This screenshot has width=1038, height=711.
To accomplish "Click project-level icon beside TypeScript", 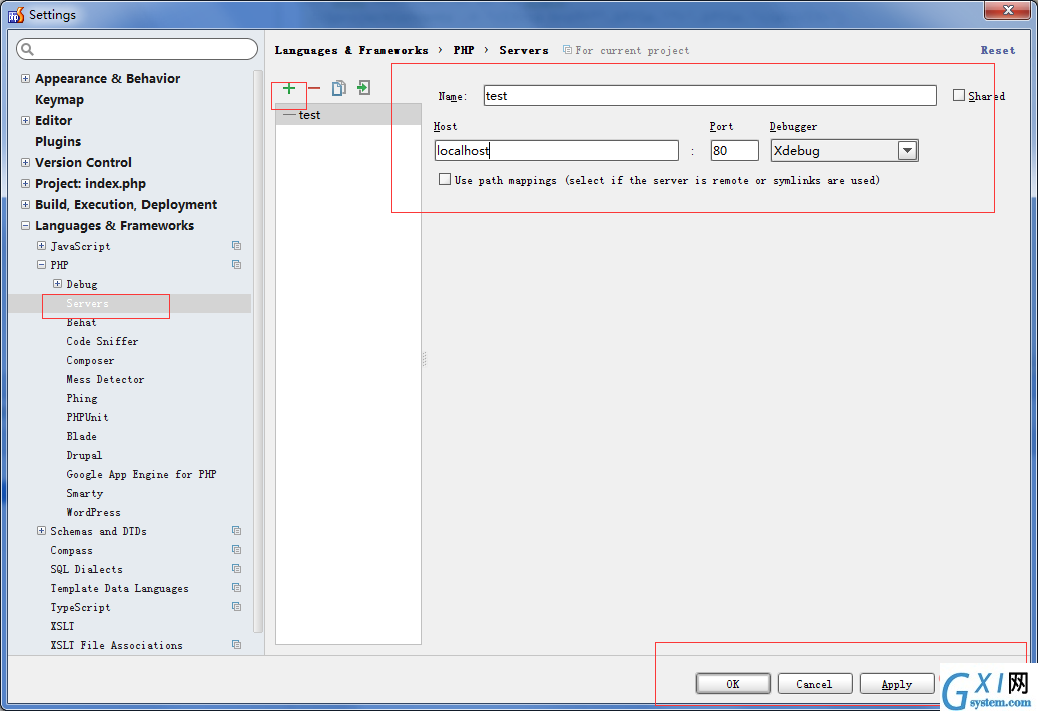I will 236,607.
